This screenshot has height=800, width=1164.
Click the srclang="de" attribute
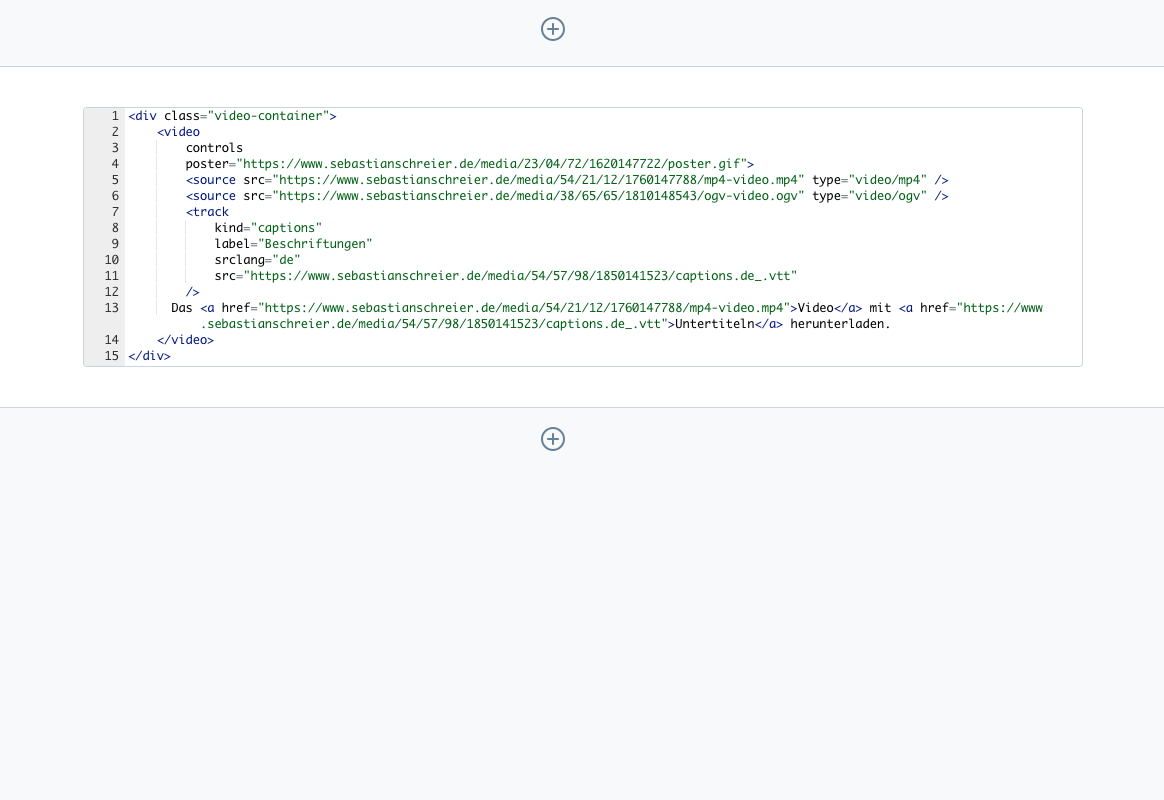click(x=257, y=260)
